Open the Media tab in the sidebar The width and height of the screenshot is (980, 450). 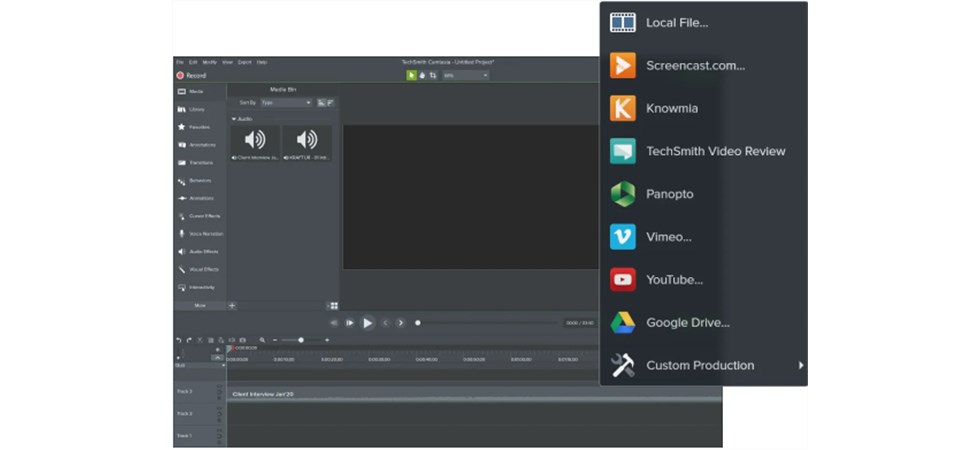(x=200, y=91)
